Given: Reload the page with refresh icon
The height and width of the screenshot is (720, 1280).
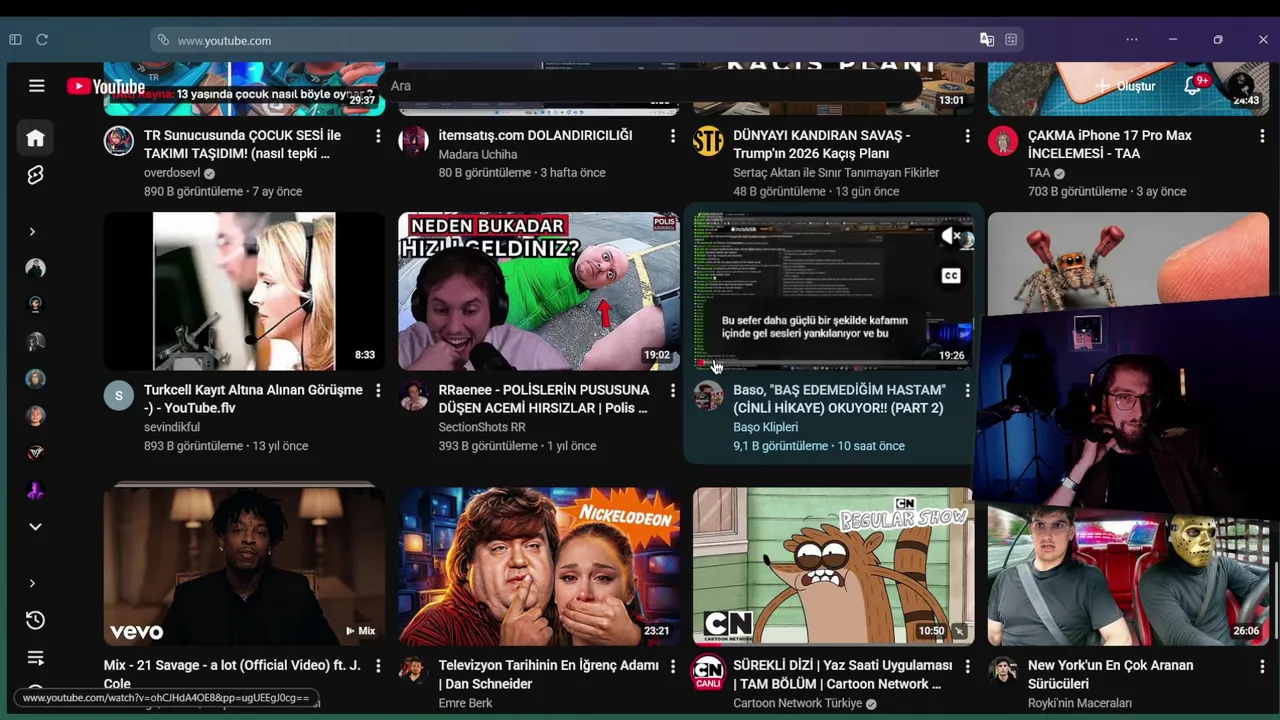Looking at the screenshot, I should tap(42, 40).
